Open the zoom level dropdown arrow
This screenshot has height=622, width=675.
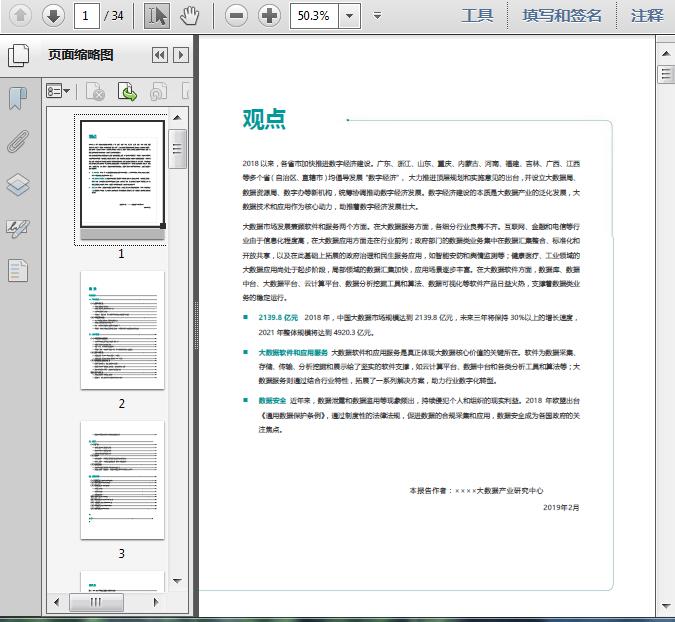pyautogui.click(x=350, y=16)
